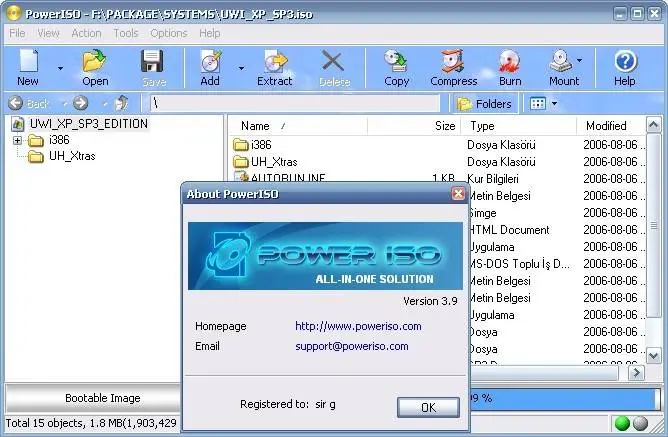Image resolution: width=668 pixels, height=437 pixels.
Task: Open the Options menu
Action: pyautogui.click(x=169, y=33)
